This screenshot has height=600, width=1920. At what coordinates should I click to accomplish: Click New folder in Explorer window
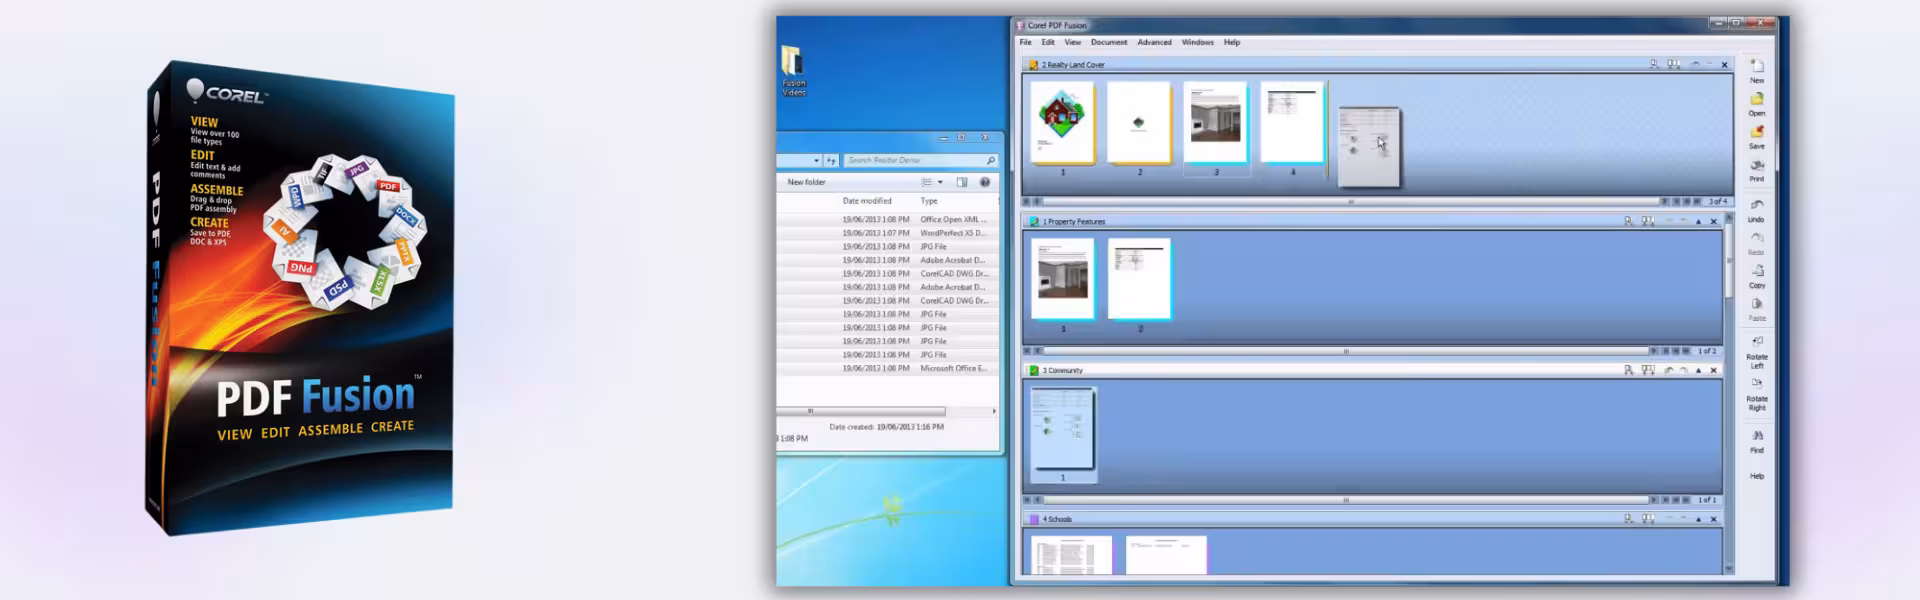(806, 182)
